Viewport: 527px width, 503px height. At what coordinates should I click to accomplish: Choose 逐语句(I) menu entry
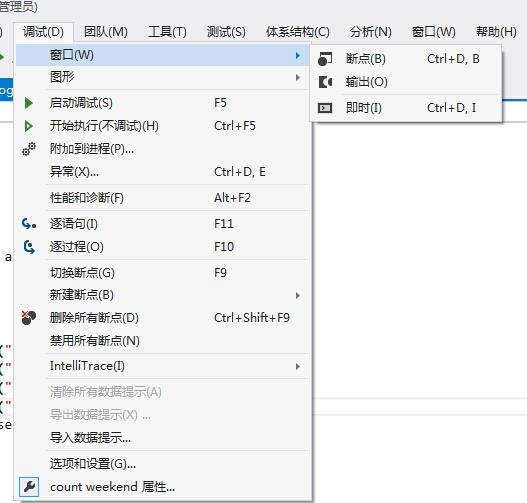click(x=162, y=224)
